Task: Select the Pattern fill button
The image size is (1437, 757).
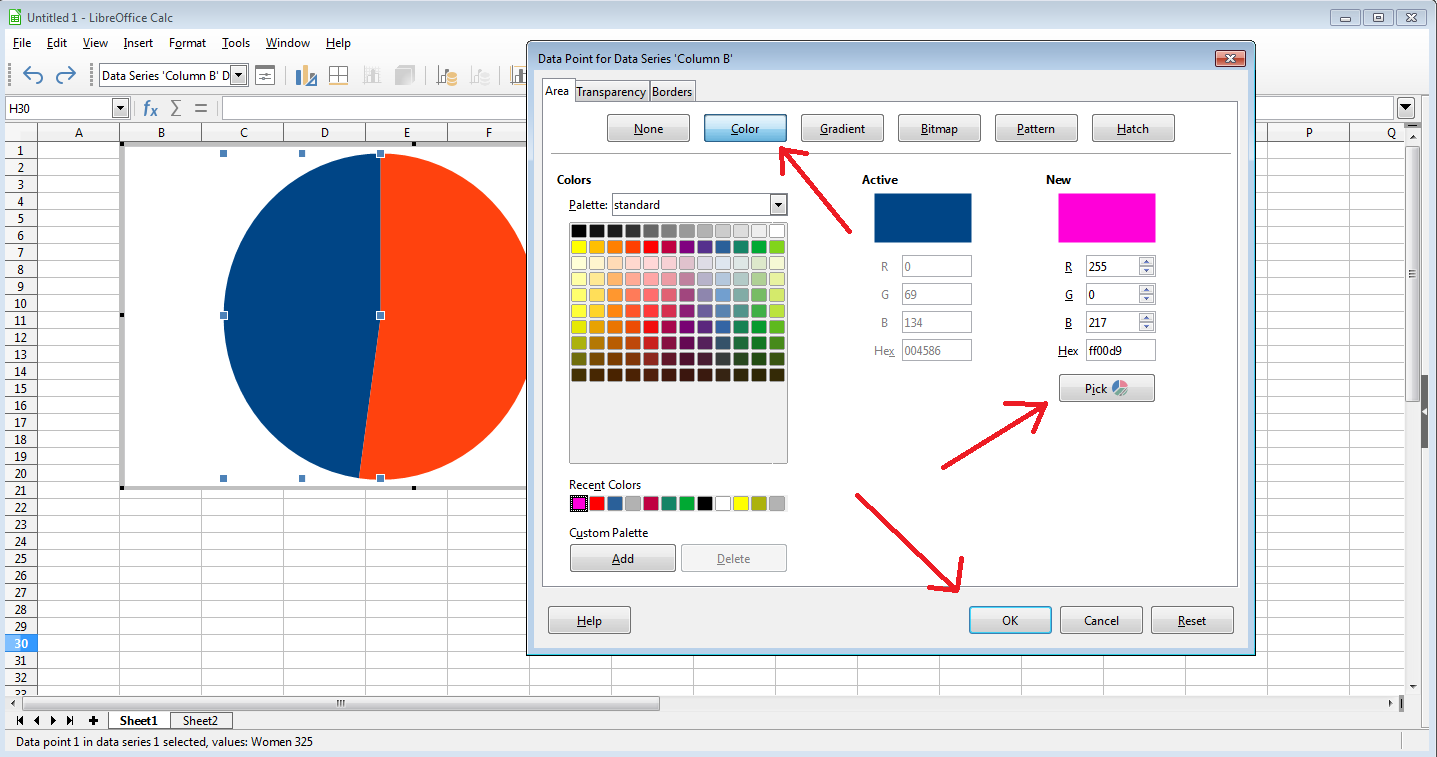Action: pos(1036,128)
